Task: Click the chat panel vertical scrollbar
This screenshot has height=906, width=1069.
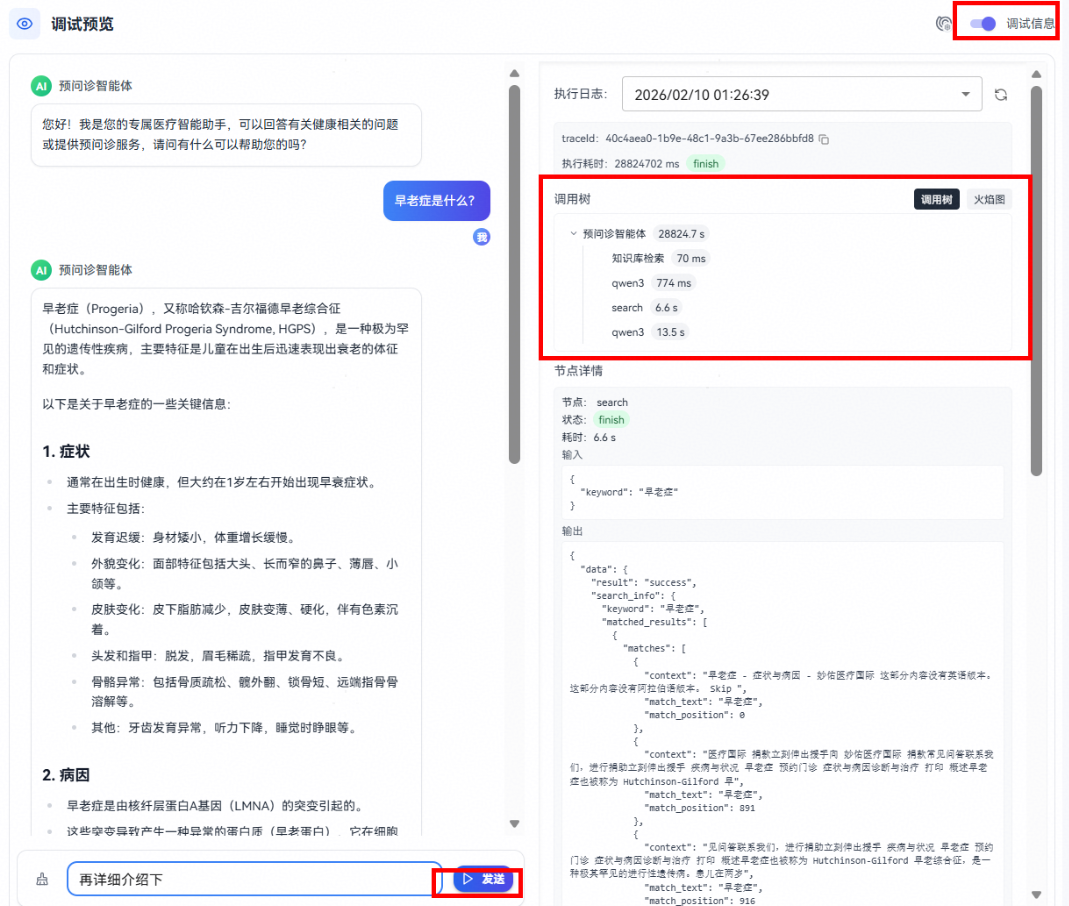Action: pyautogui.click(x=515, y=270)
